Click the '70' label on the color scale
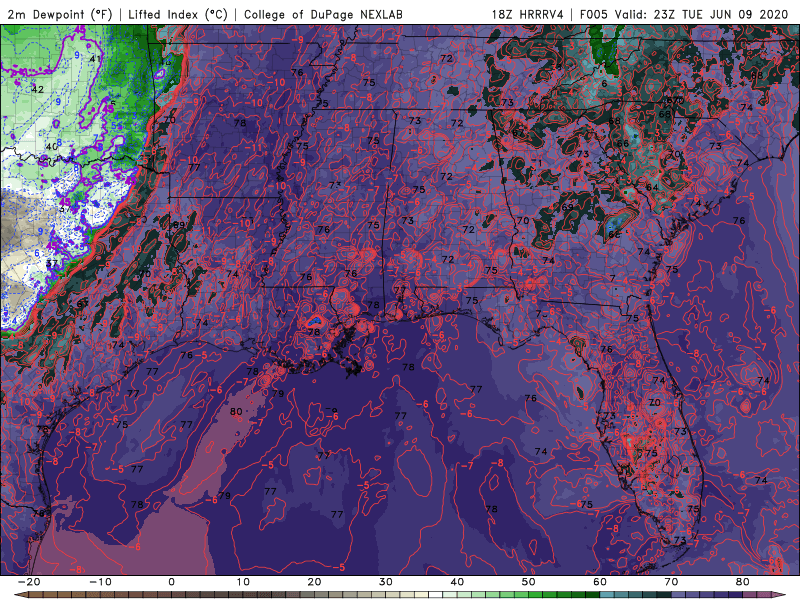This screenshot has width=800, height=600. click(671, 582)
